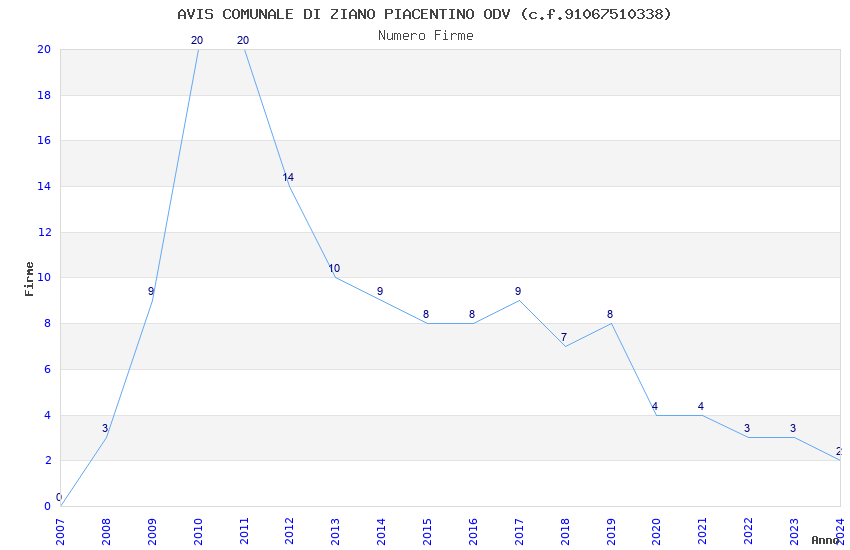The image size is (850, 550).
Task: Select the y-axis tick label 2
Action: pos(48,461)
